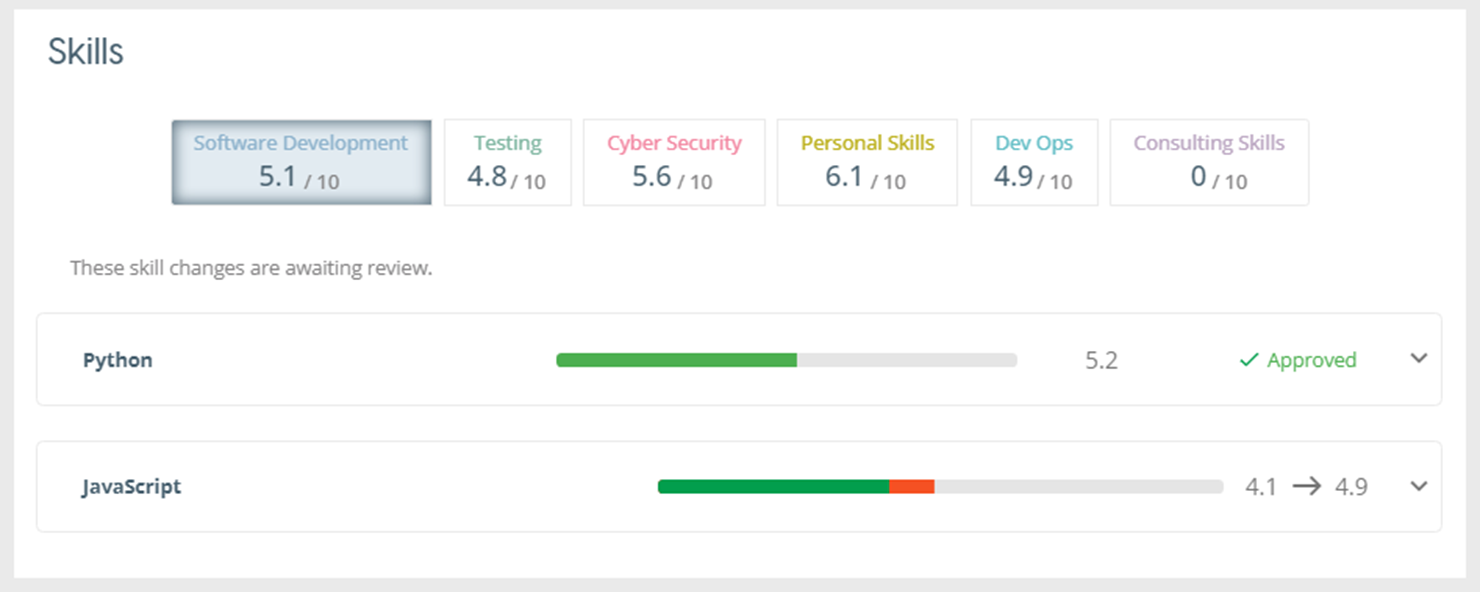Click the Approved status label
Screen dimensions: 1480x592
pos(1311,360)
